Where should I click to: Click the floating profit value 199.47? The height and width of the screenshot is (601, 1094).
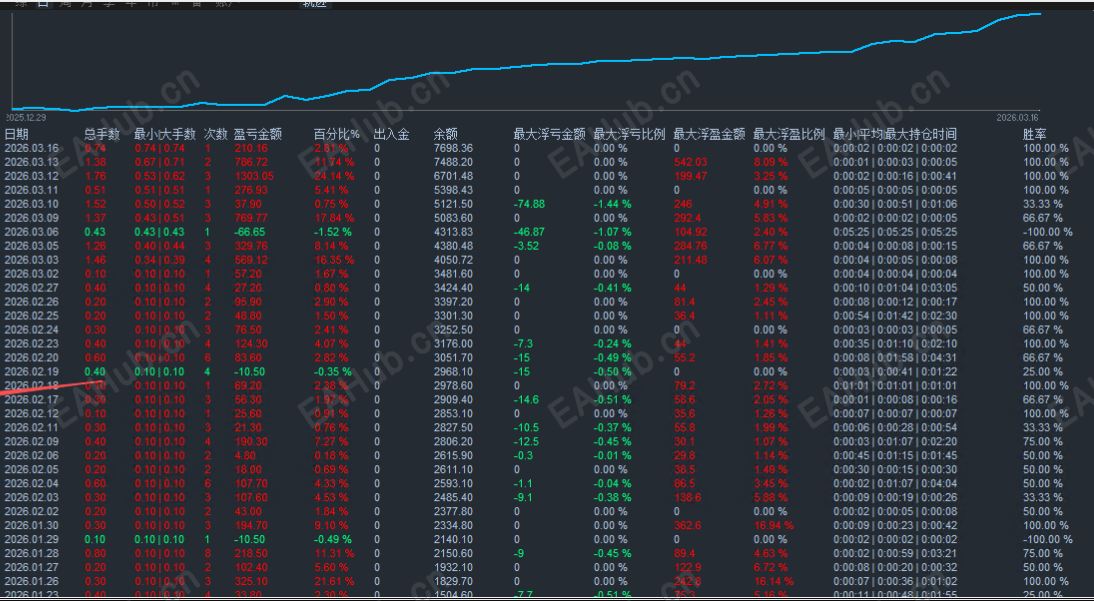tap(690, 176)
